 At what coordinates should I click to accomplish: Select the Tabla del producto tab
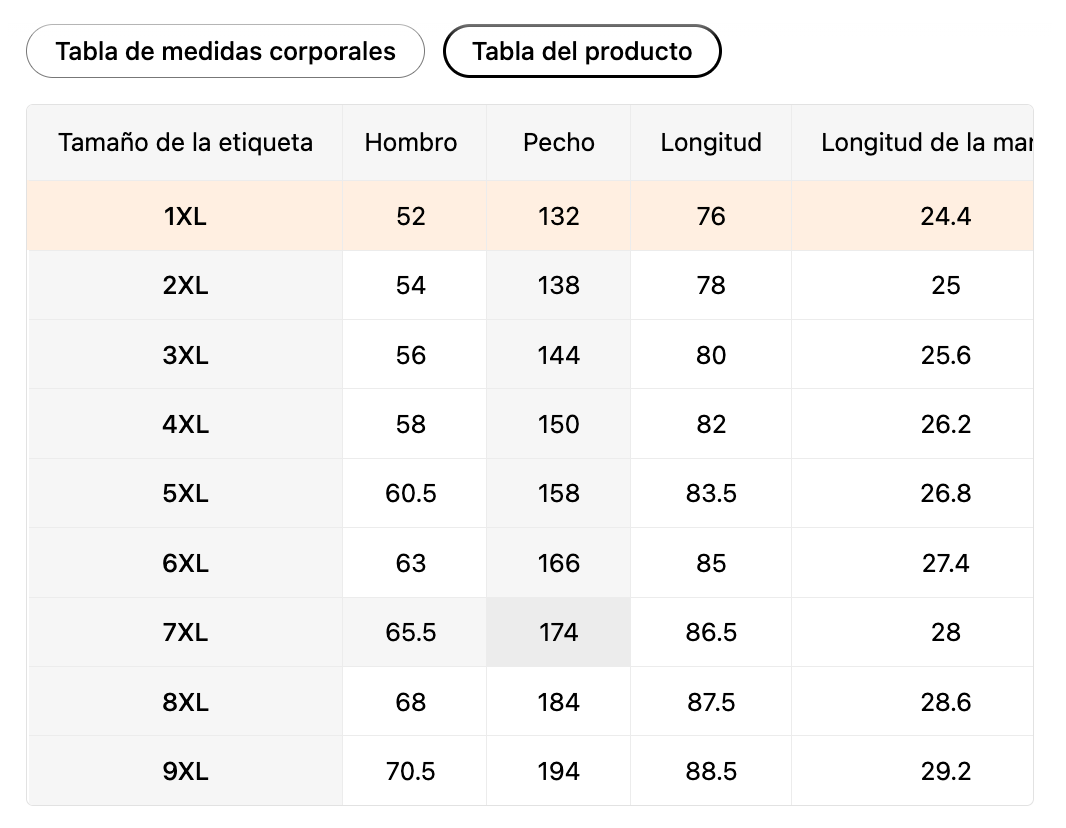pyautogui.click(x=582, y=51)
